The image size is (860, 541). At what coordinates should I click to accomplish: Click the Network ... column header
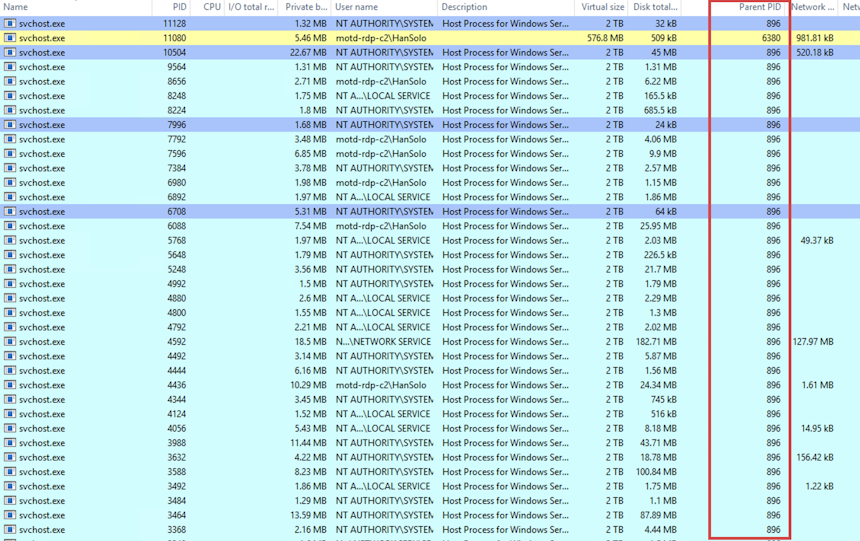click(x=813, y=7)
